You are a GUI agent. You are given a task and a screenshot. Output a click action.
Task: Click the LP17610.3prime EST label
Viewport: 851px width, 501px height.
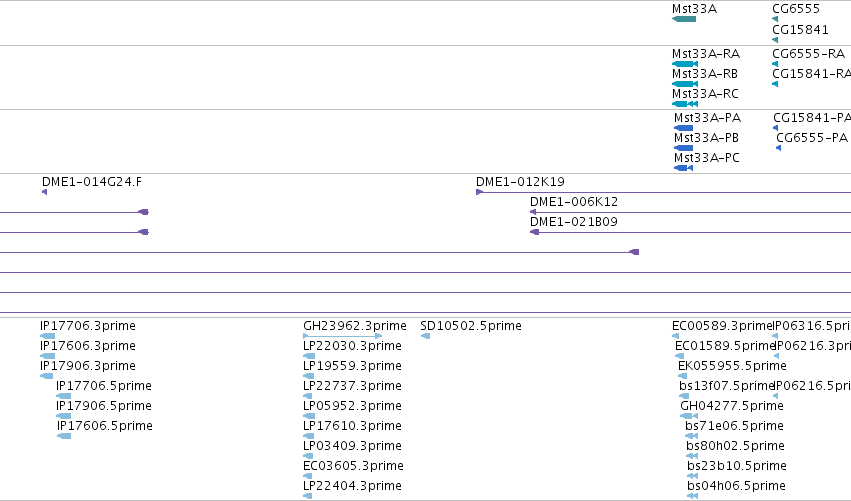point(352,426)
